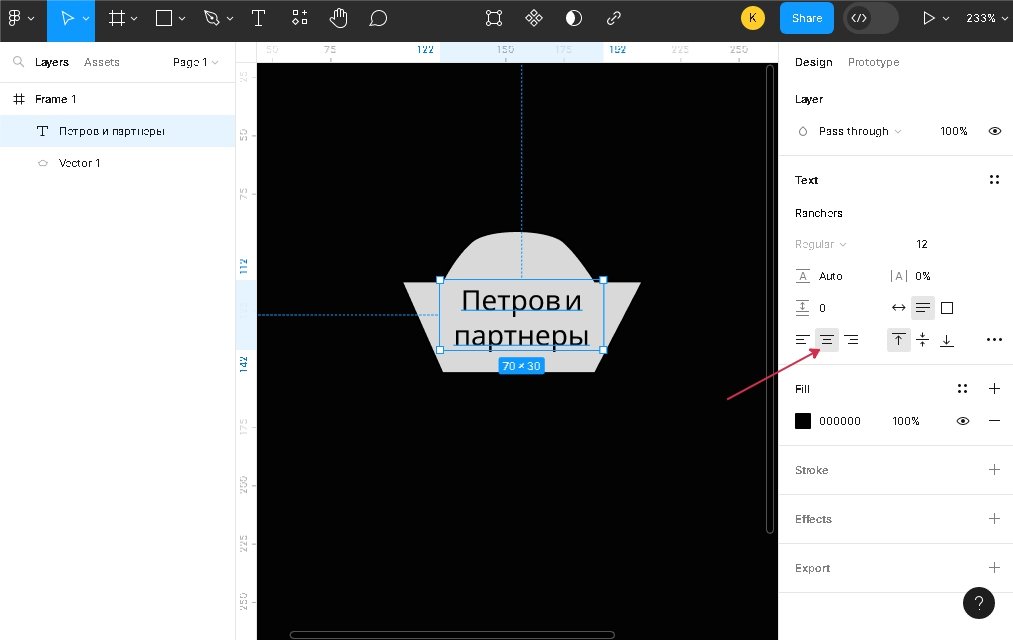Select the Vector 1 layer

click(x=80, y=163)
